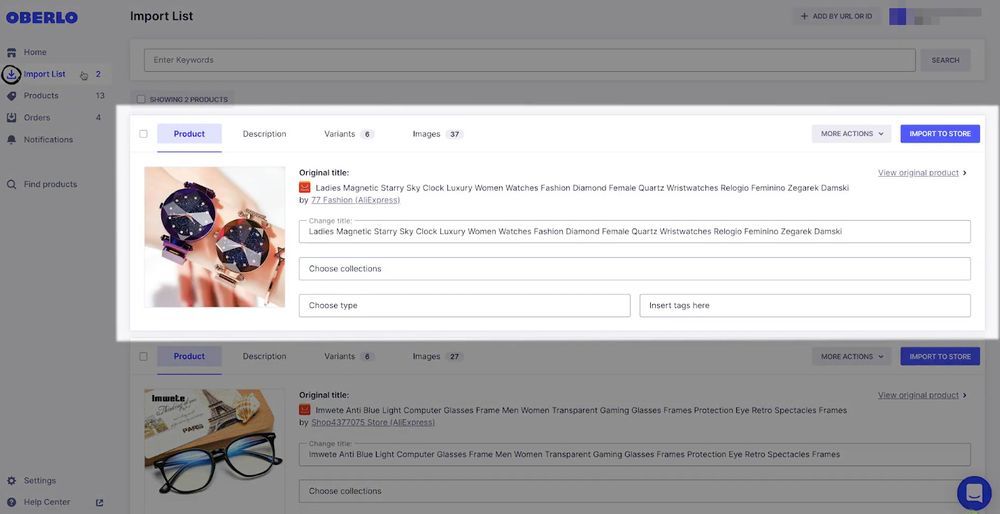The height and width of the screenshot is (514, 1000).
Task: Select the watch product checkbox
Action: pos(143,134)
